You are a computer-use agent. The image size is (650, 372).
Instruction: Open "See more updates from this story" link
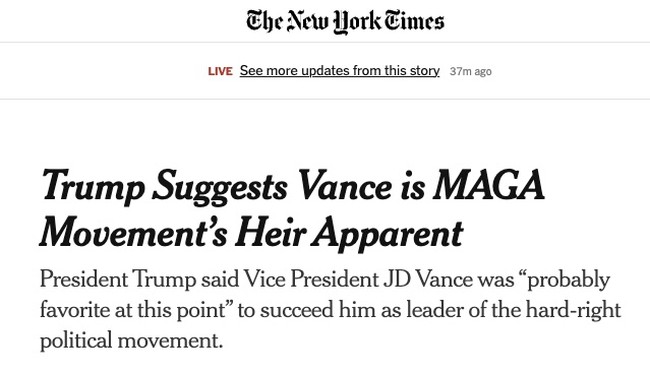coord(340,71)
